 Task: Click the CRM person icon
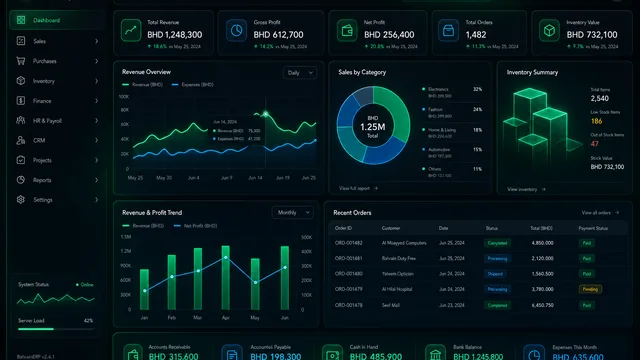coord(21,140)
